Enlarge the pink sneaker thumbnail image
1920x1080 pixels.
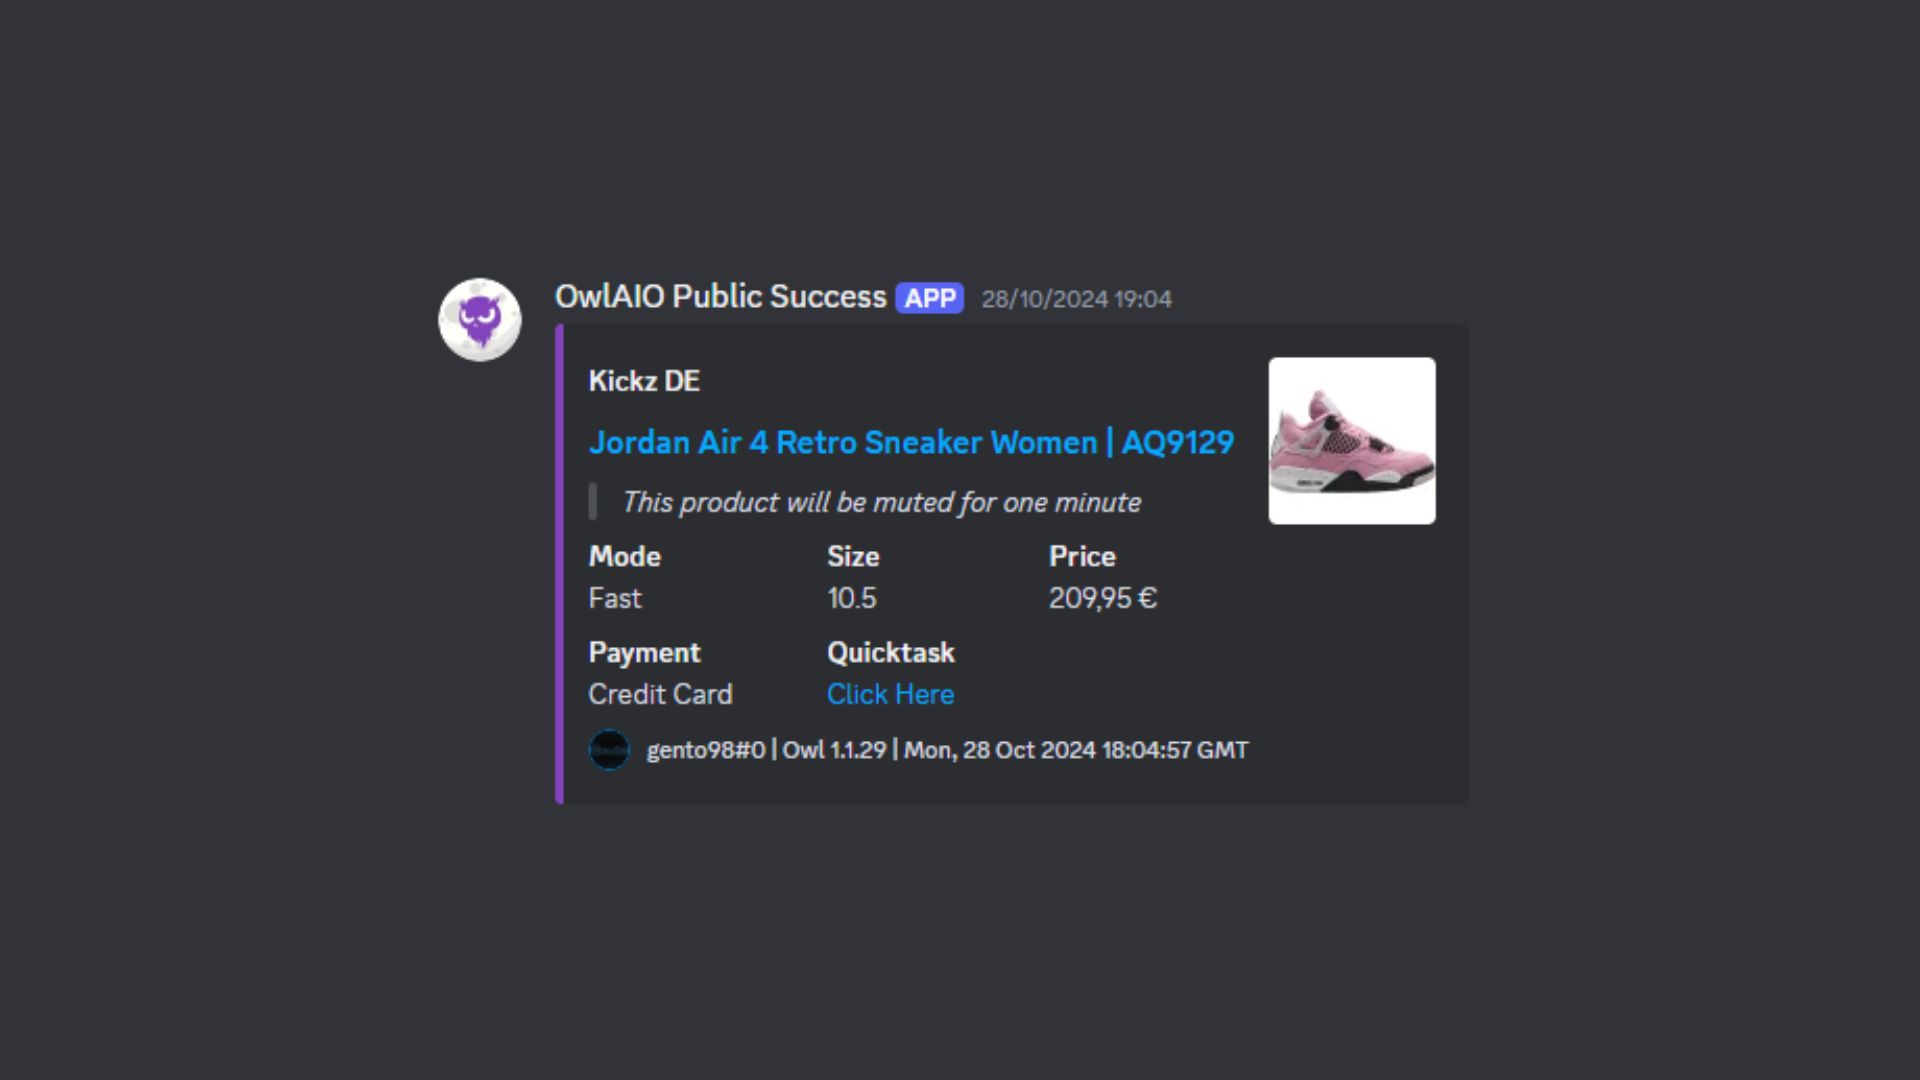click(x=1351, y=441)
